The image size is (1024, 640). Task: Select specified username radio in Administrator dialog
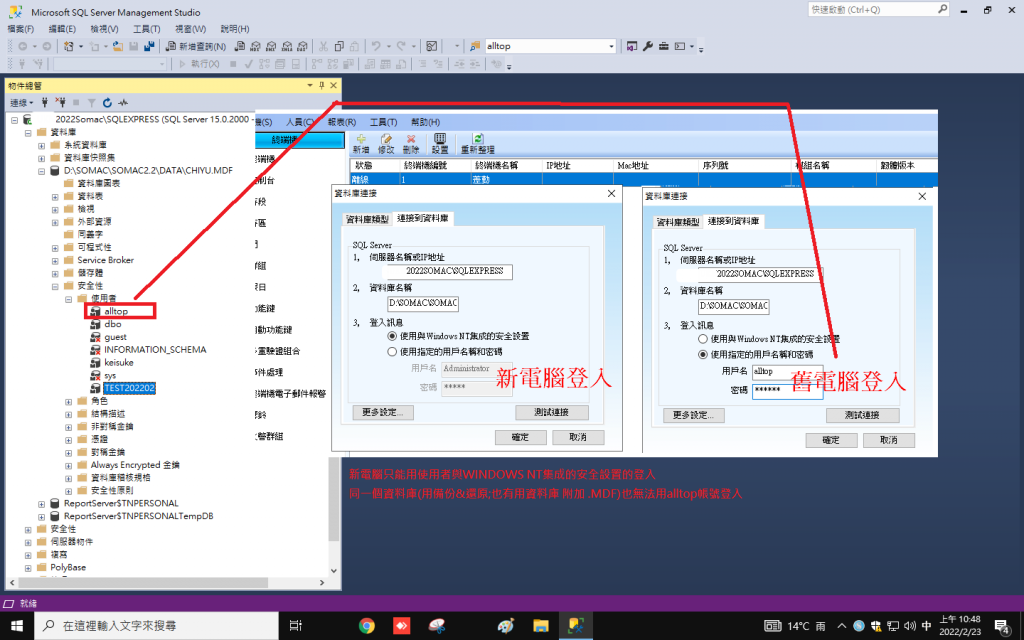tap(392, 352)
